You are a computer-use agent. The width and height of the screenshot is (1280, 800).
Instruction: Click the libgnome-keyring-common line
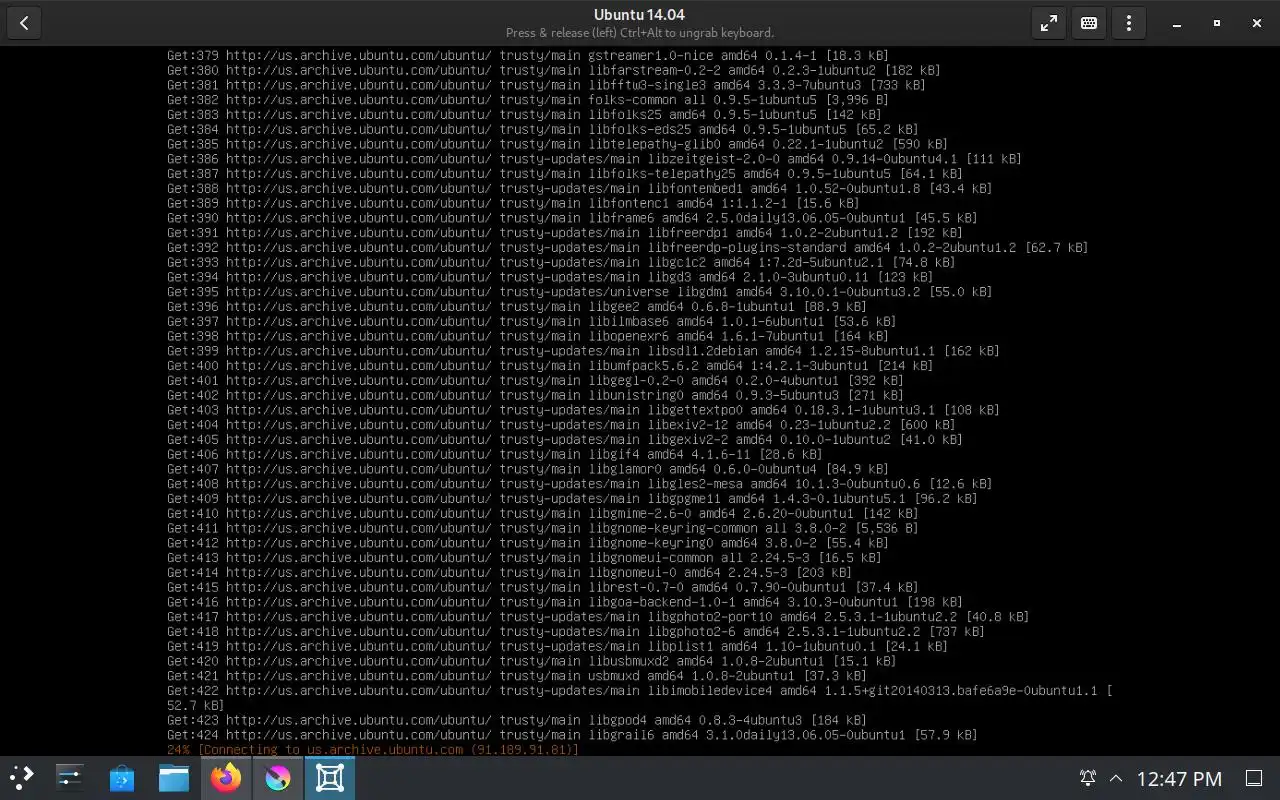(543, 528)
